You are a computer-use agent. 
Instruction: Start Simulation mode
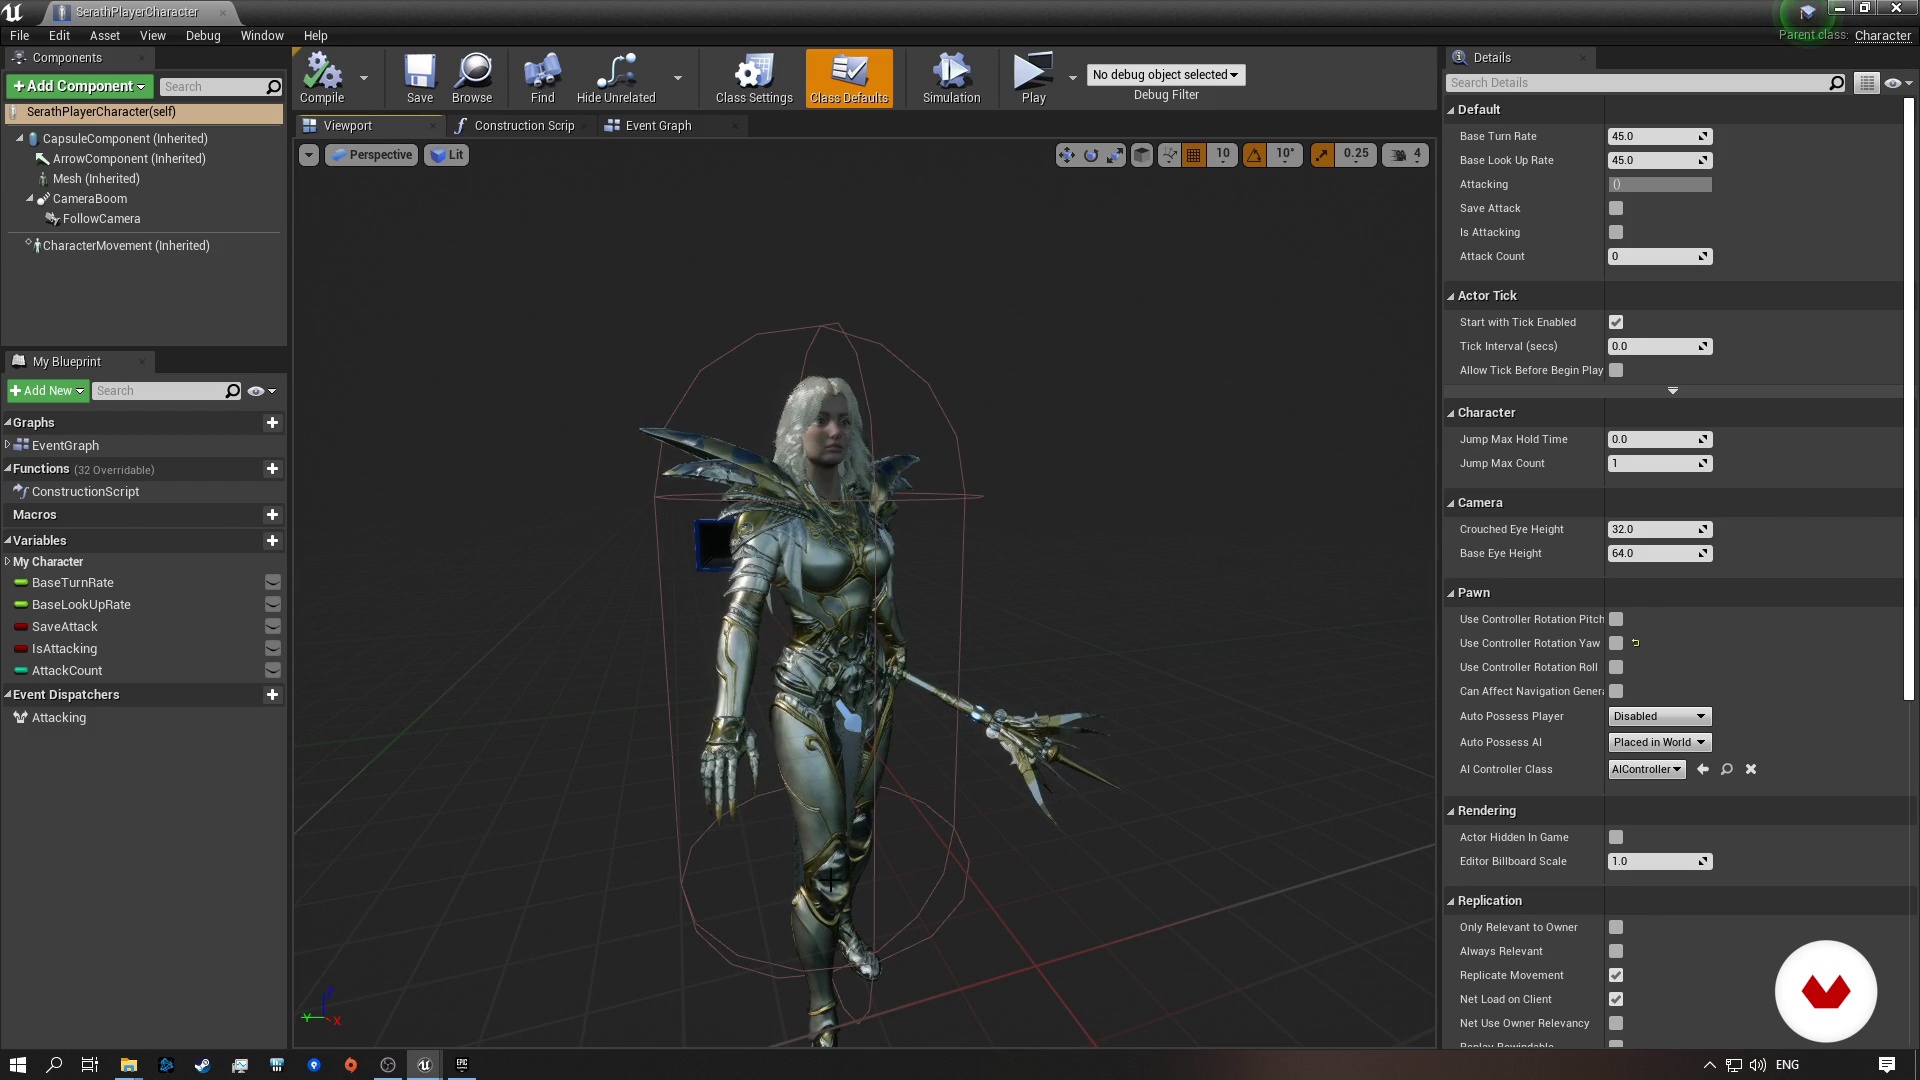[x=951, y=78]
